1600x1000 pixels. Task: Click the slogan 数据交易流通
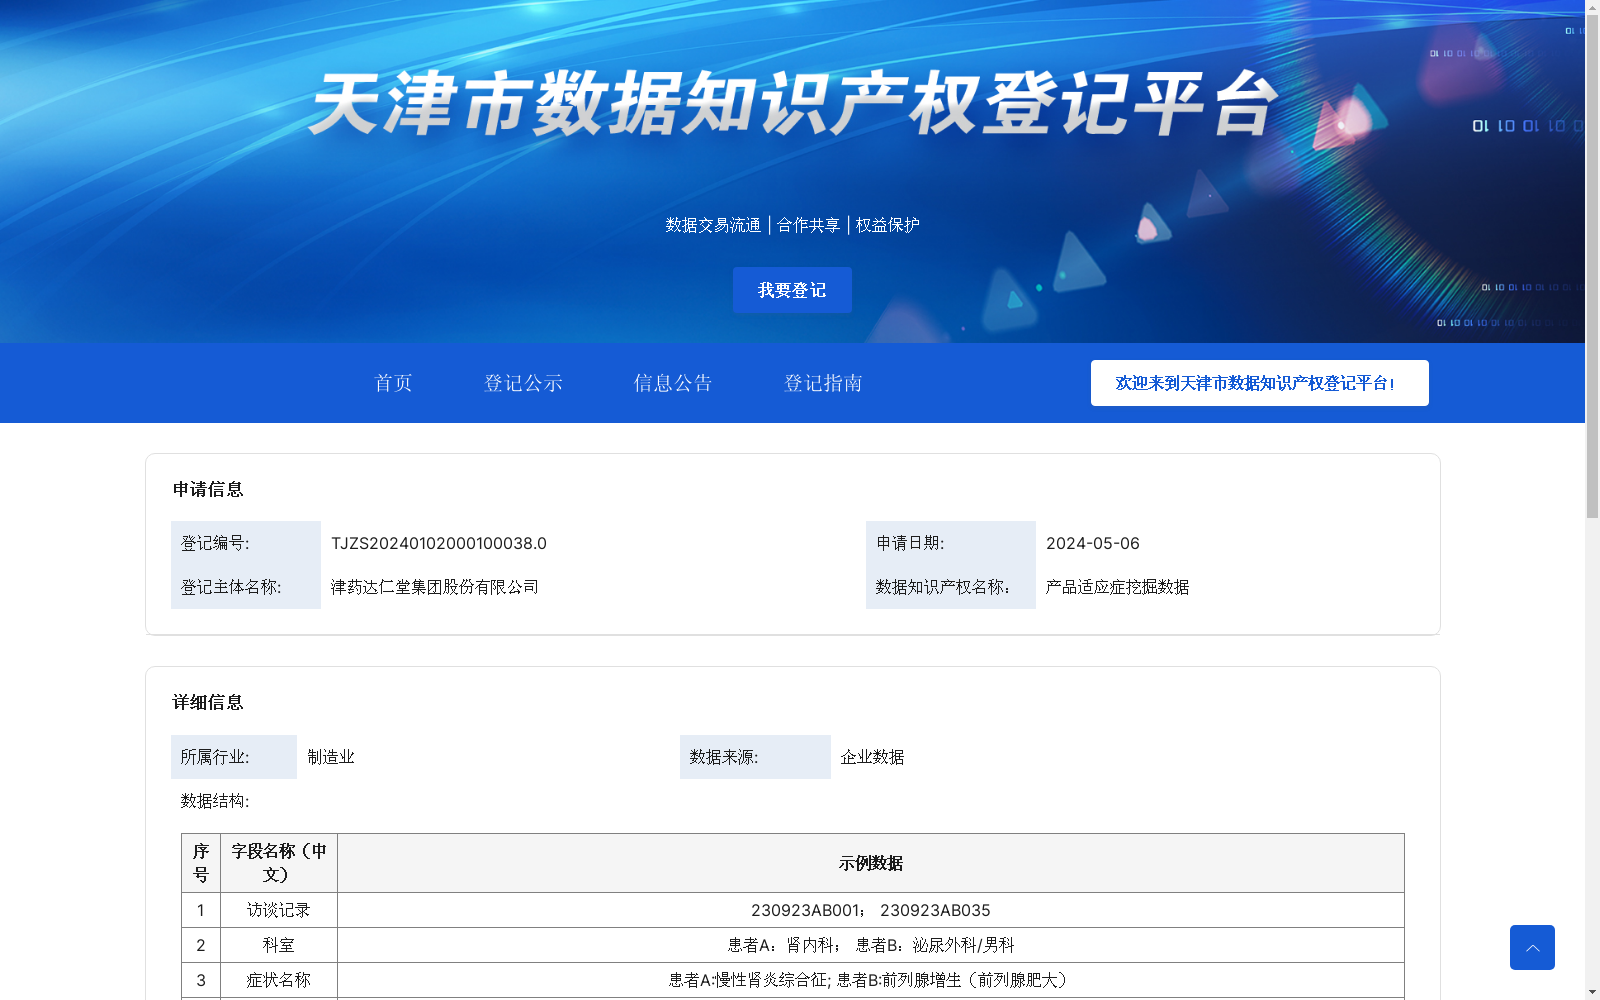pyautogui.click(x=713, y=225)
